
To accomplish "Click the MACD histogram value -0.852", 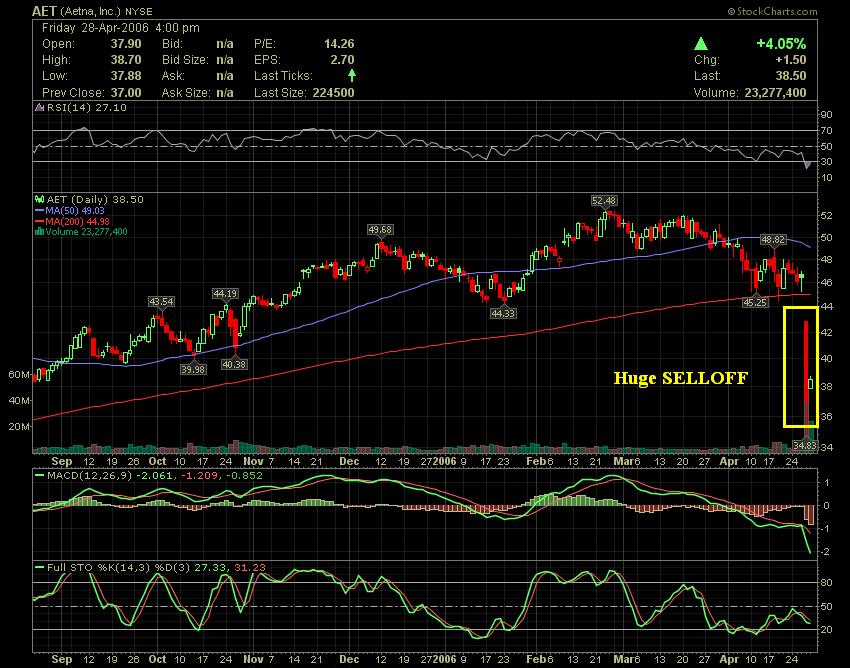I will coord(243,476).
